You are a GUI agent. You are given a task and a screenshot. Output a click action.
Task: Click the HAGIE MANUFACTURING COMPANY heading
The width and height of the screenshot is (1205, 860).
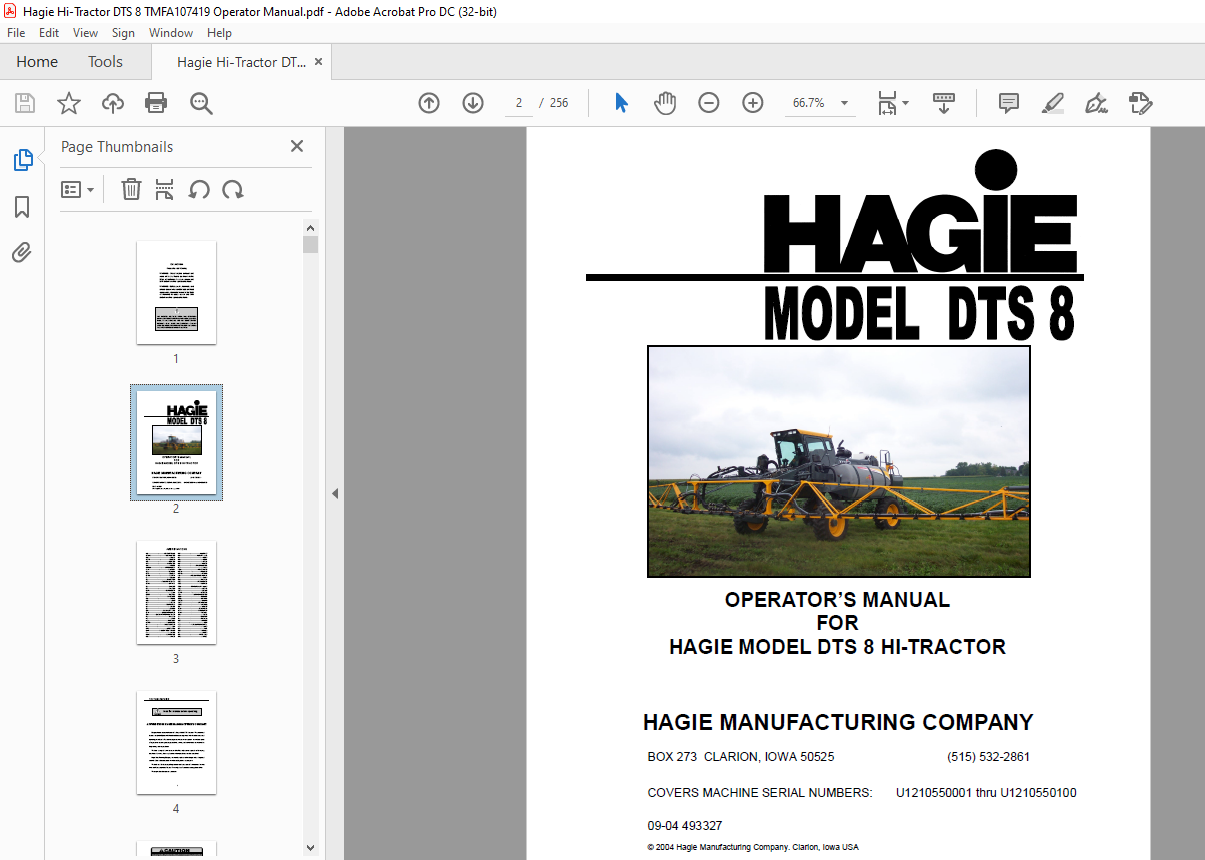[x=838, y=722]
